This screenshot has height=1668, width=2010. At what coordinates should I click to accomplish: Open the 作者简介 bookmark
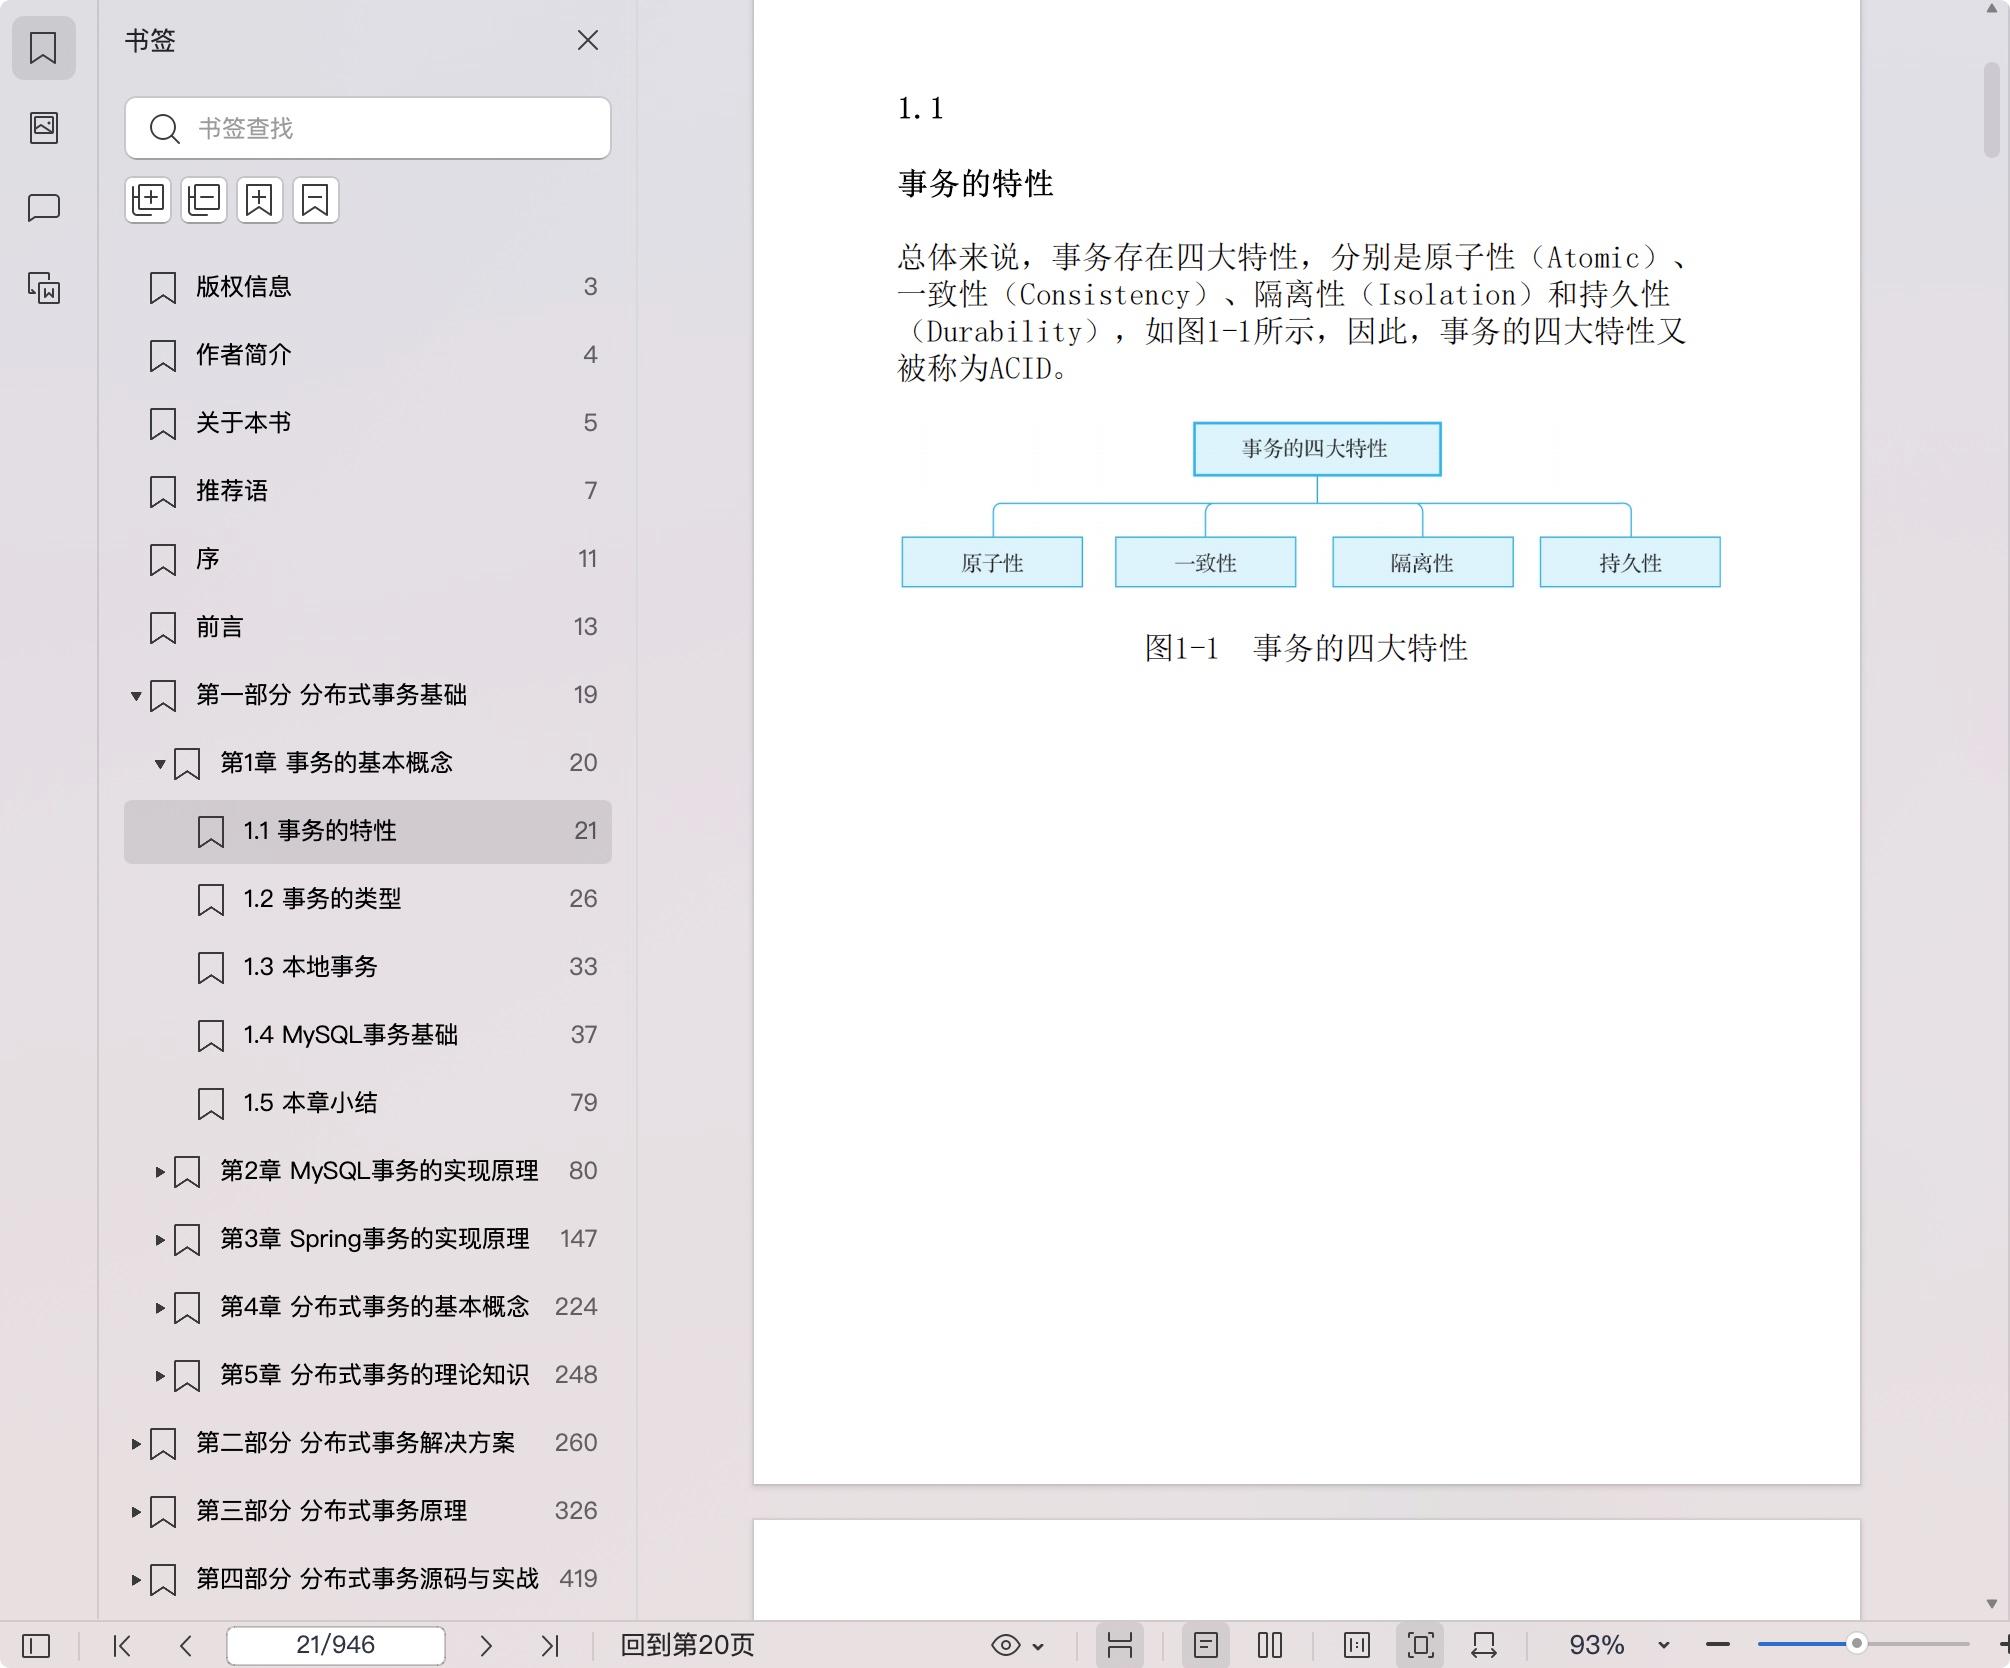tap(368, 355)
